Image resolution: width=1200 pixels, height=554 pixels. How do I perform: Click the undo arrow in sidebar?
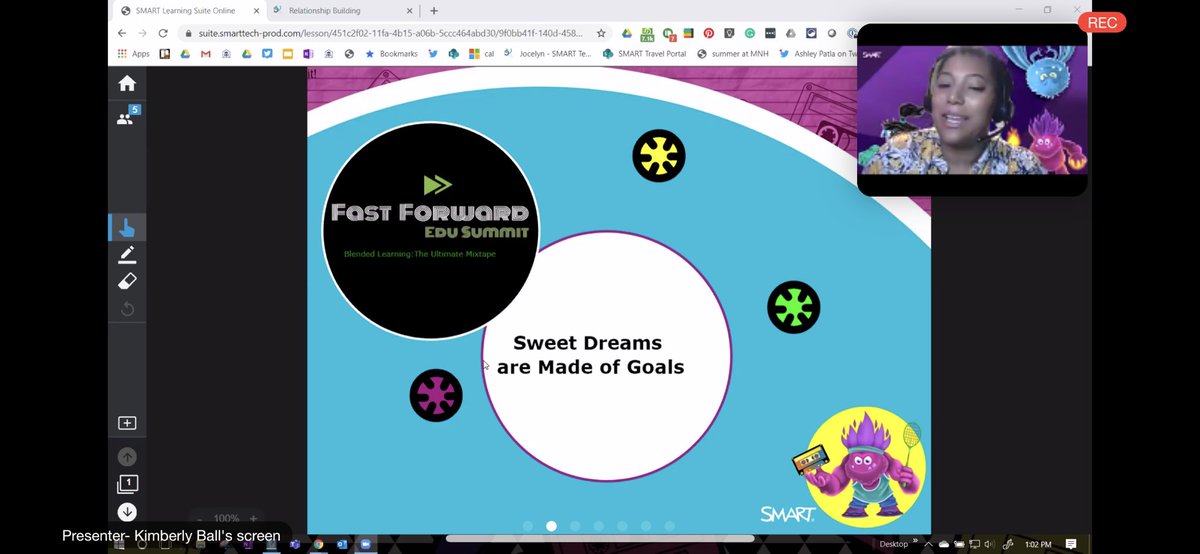(x=127, y=309)
